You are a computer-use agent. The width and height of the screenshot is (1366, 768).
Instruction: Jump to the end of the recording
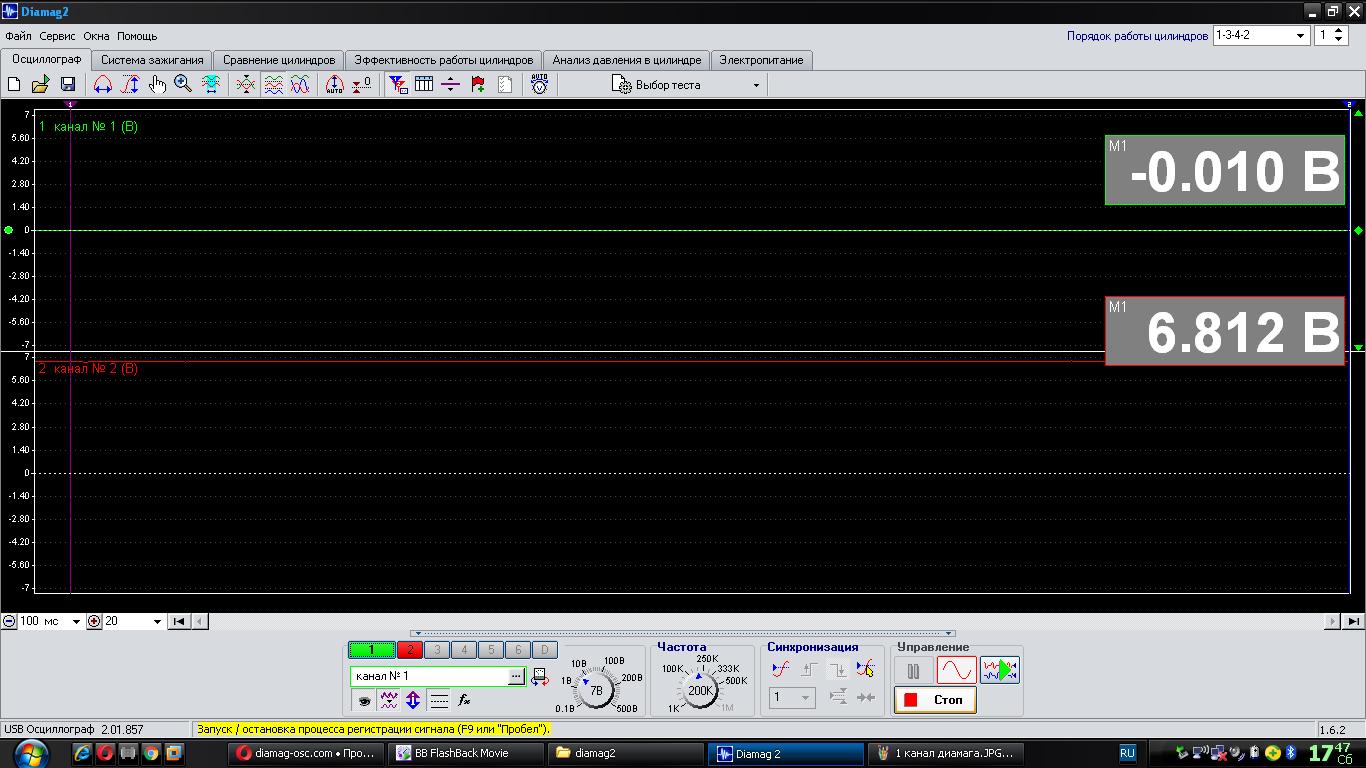(x=1352, y=621)
